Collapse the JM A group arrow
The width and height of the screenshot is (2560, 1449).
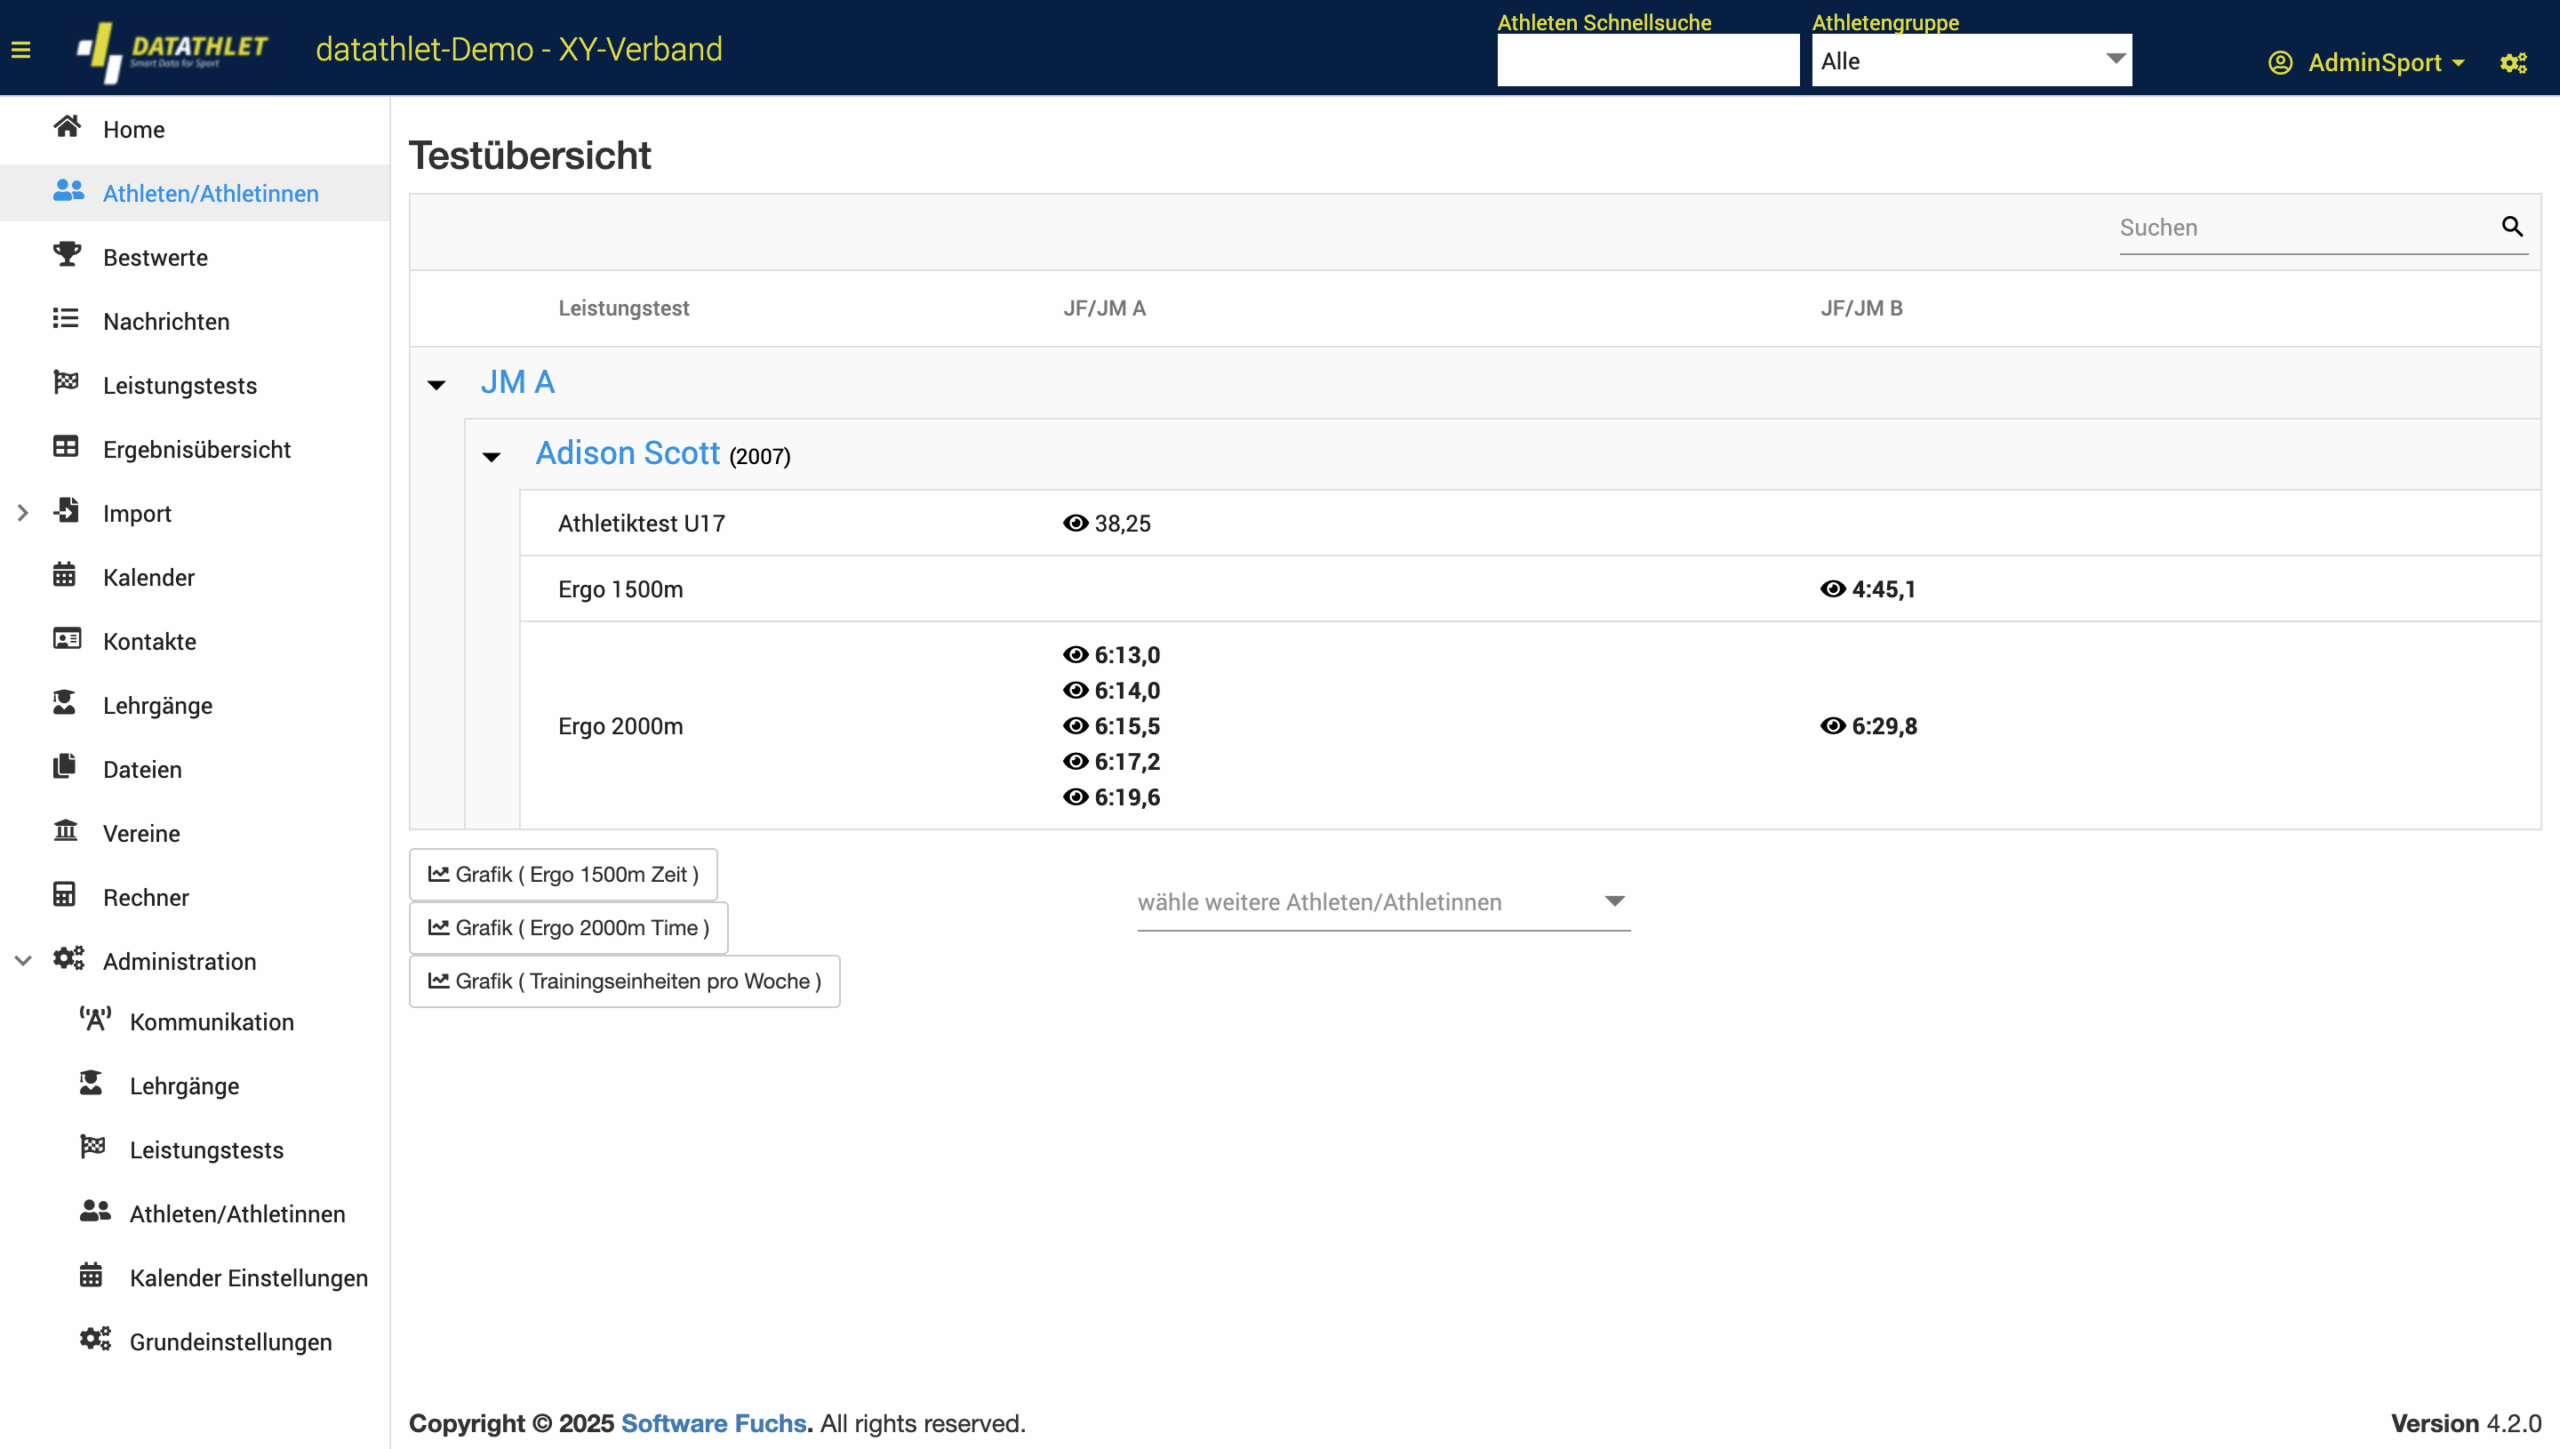(x=437, y=385)
